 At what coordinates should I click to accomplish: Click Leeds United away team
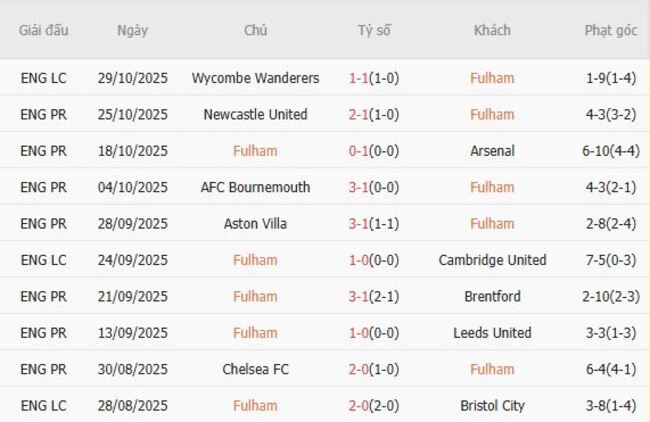click(492, 333)
